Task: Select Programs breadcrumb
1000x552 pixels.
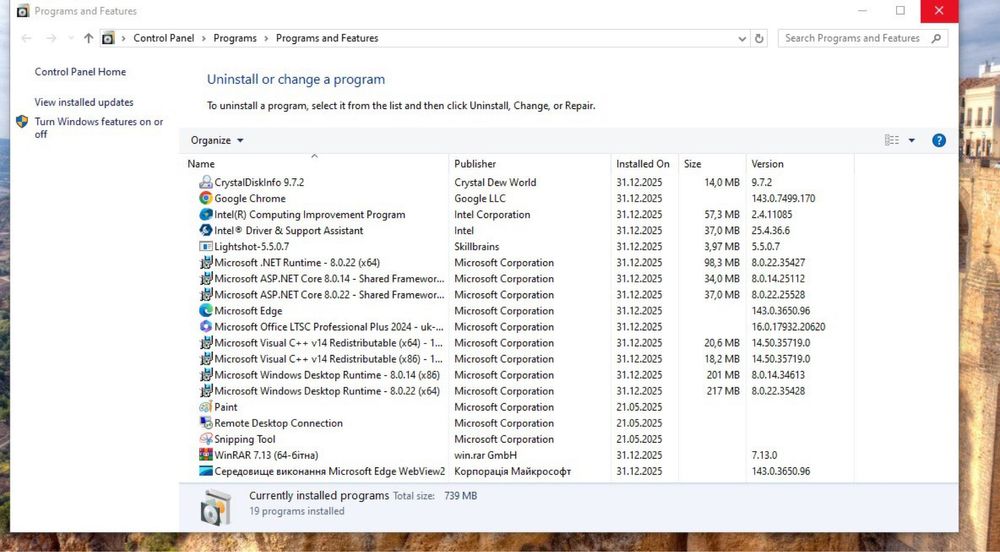Action: coord(235,38)
